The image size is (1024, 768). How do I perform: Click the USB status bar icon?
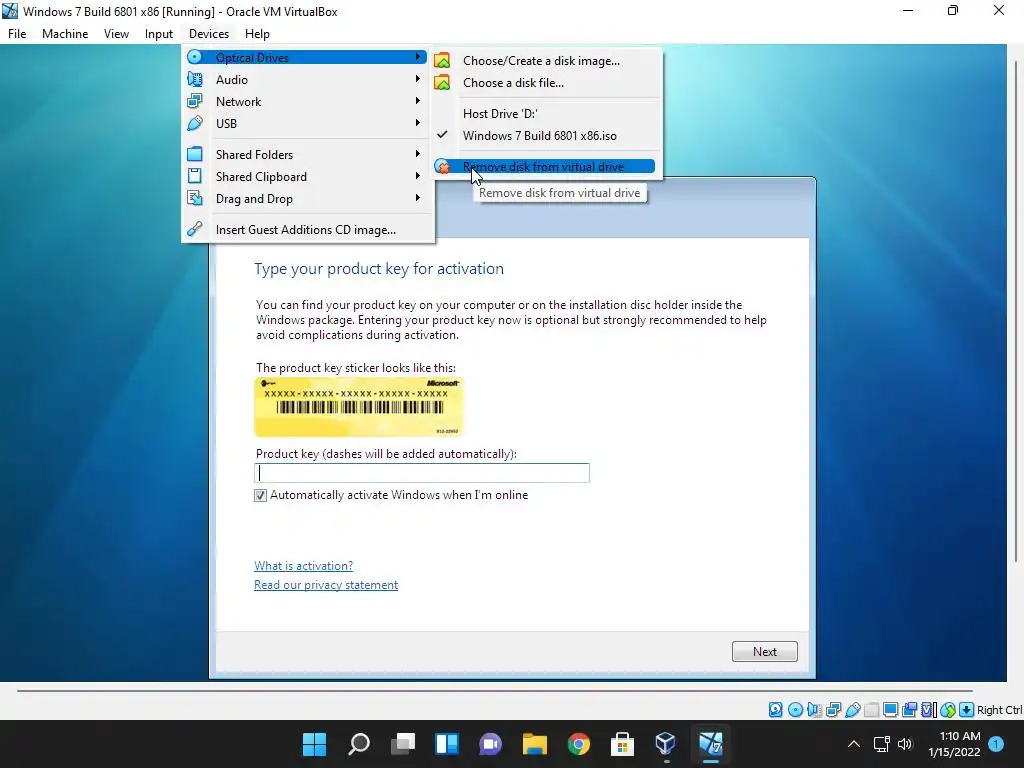pos(852,709)
